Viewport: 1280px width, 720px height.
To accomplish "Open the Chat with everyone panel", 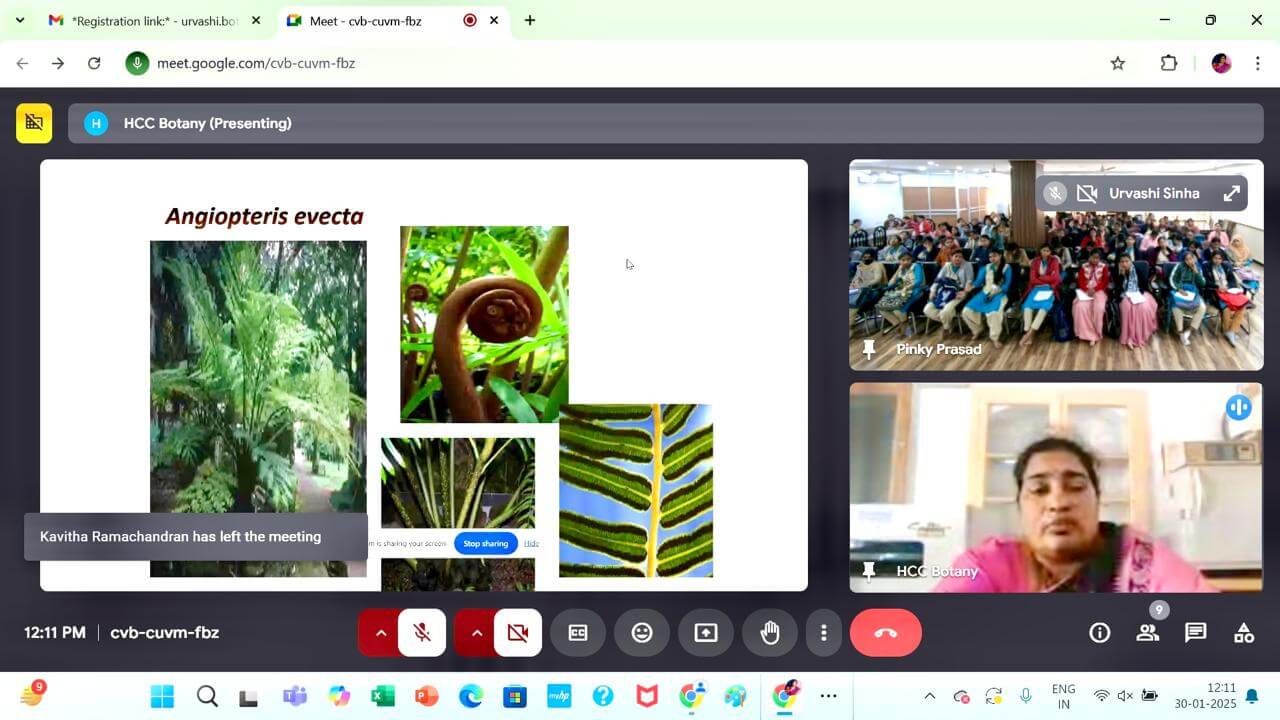I will click(1195, 633).
